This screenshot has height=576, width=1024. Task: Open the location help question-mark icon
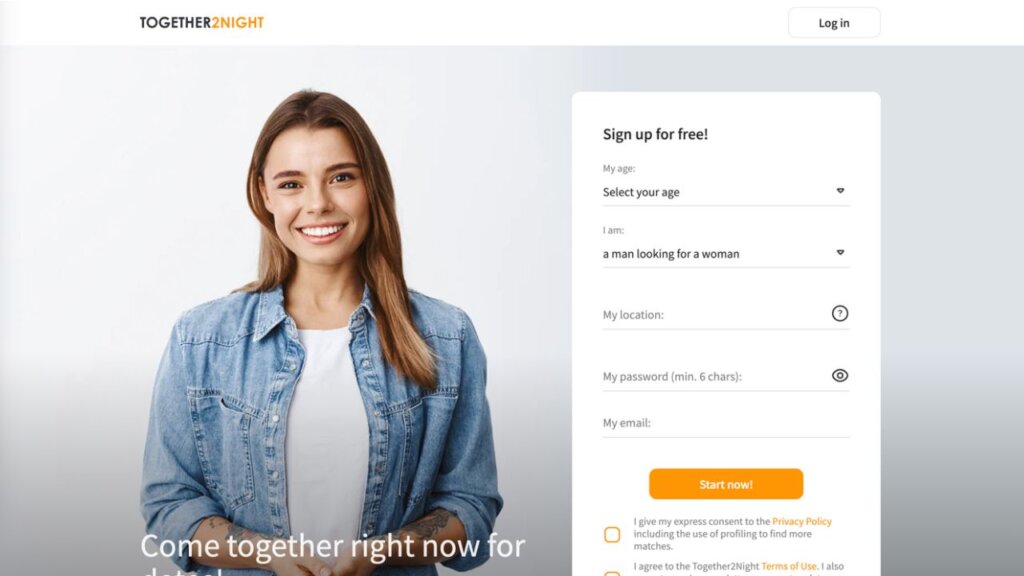point(840,313)
